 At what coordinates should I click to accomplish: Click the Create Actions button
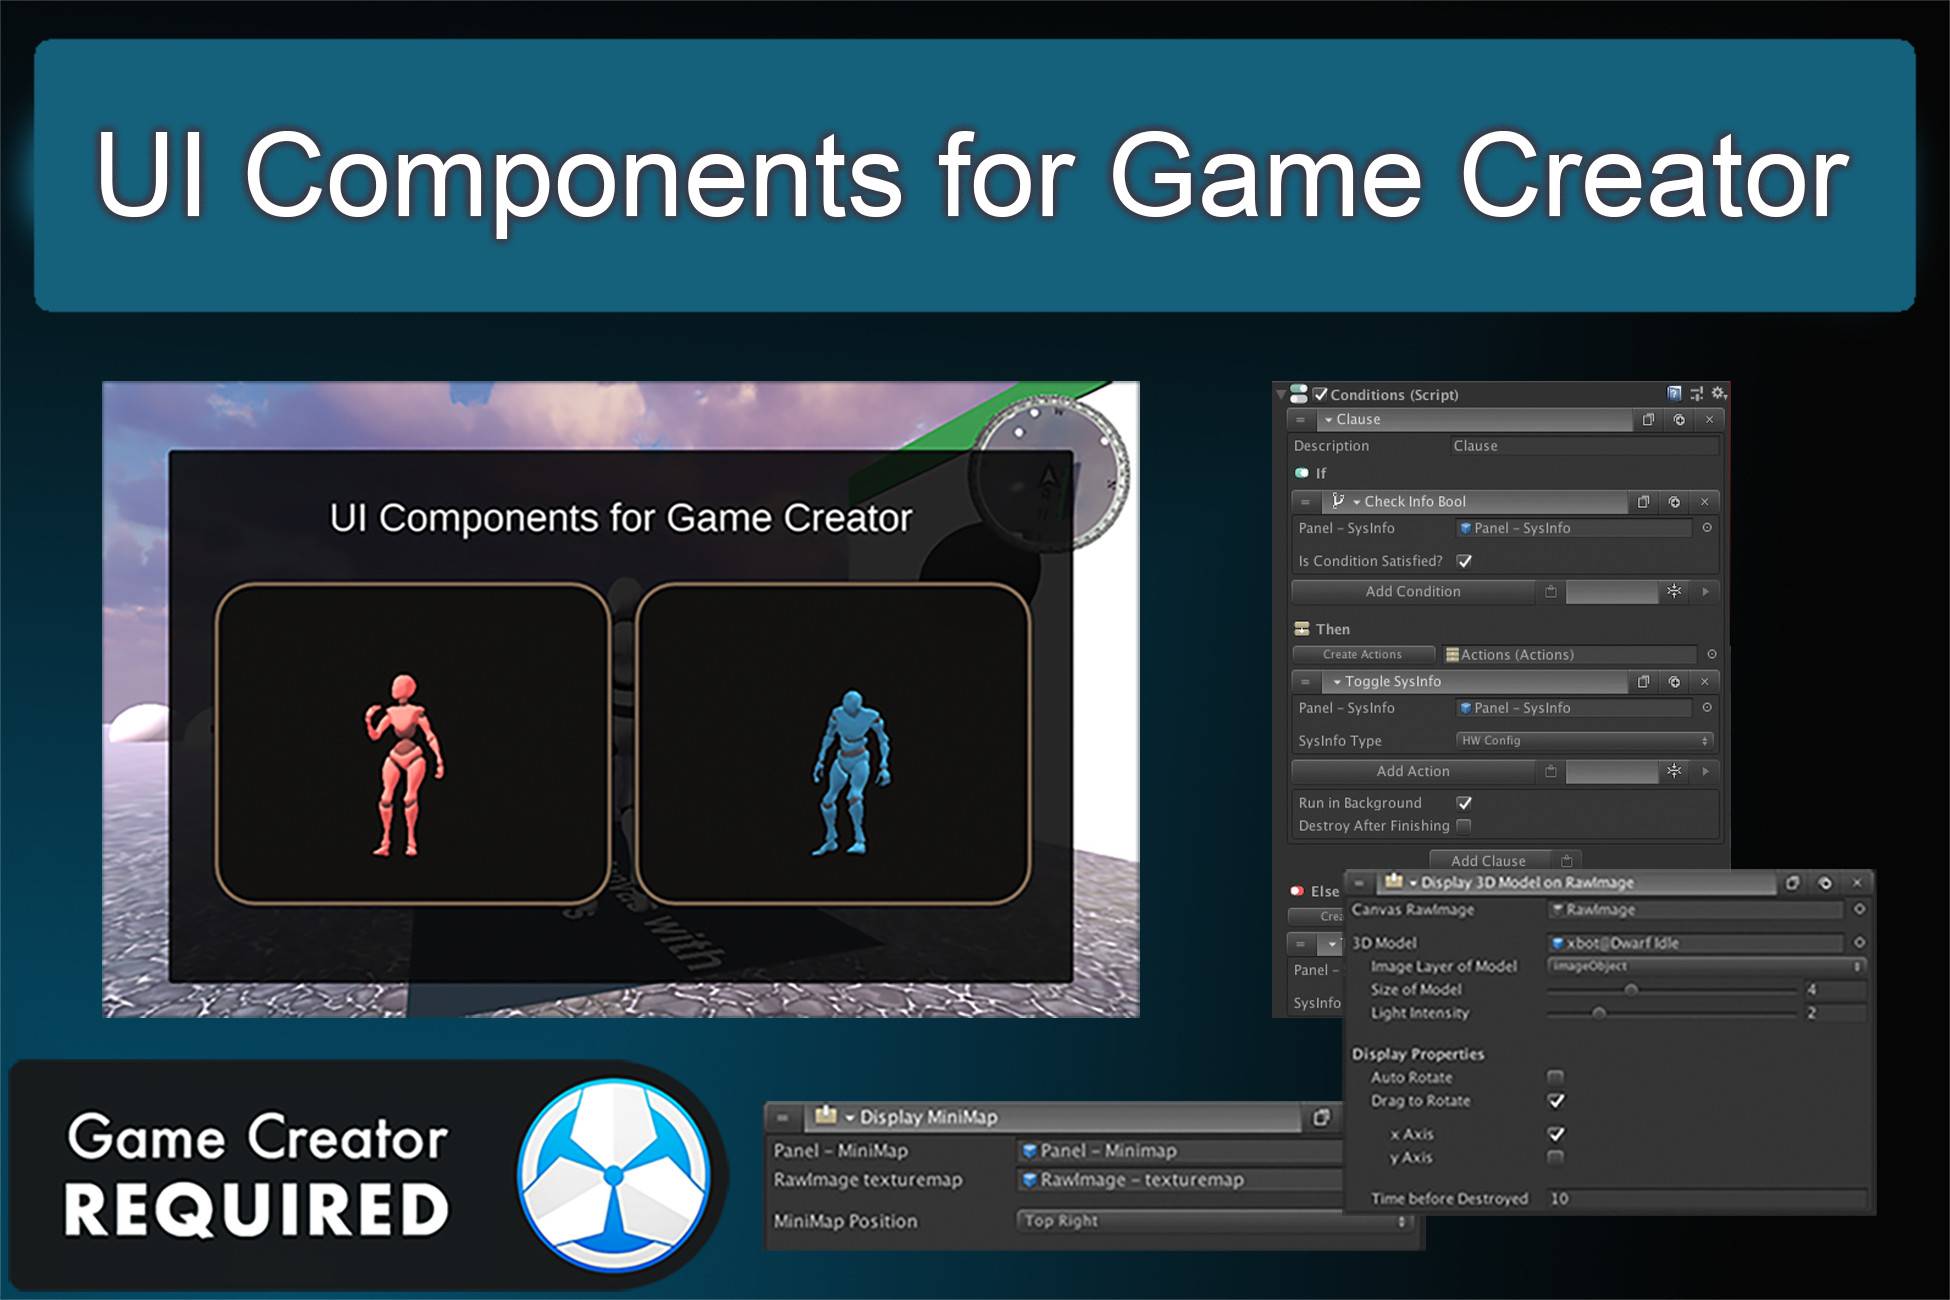(1363, 655)
